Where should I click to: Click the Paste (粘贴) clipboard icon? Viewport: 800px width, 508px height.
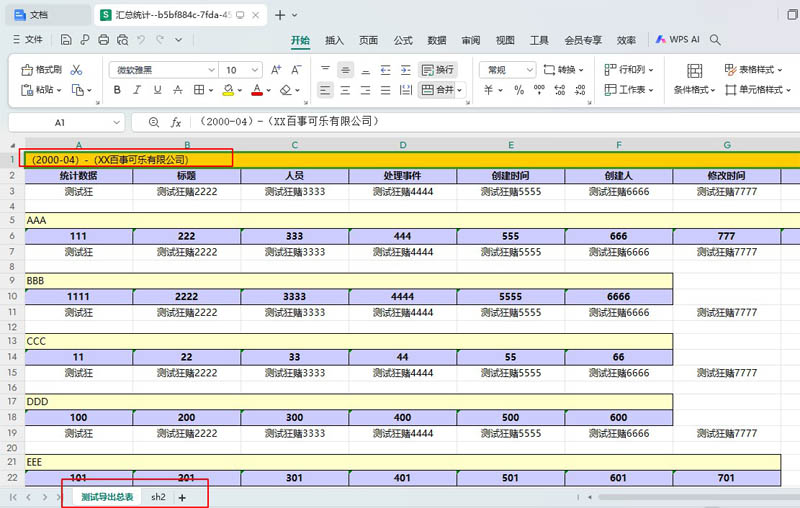coord(27,90)
